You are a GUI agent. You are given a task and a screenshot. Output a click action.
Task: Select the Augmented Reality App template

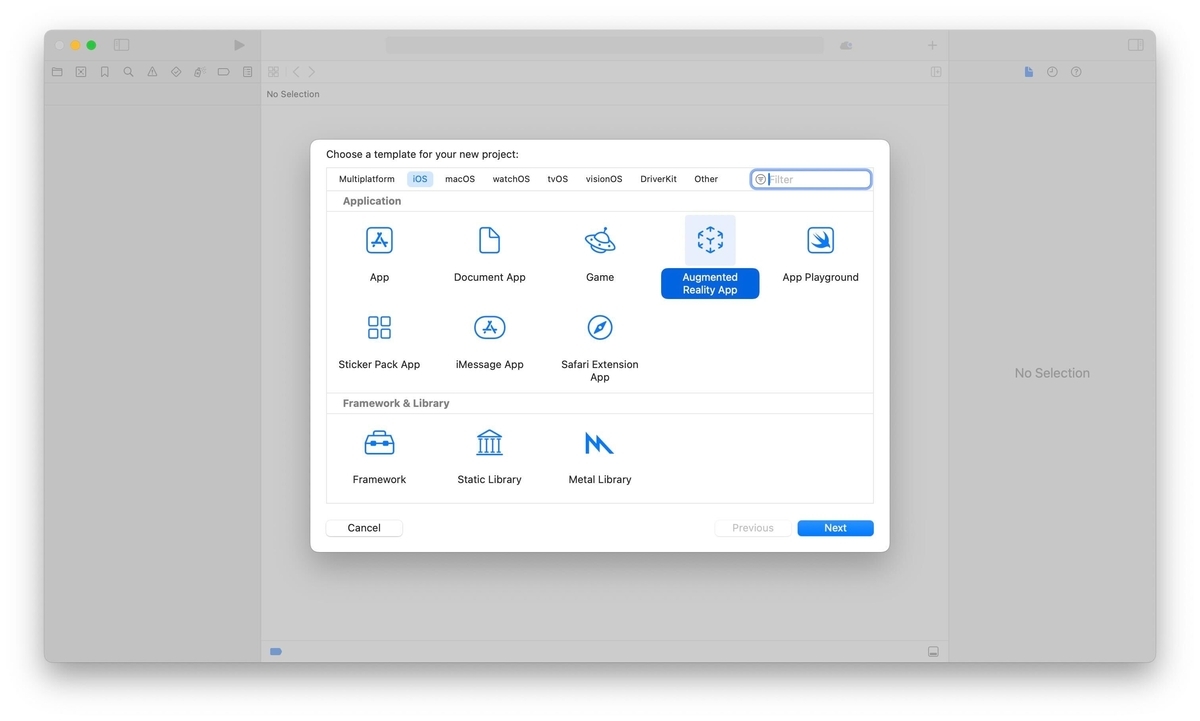click(x=710, y=241)
